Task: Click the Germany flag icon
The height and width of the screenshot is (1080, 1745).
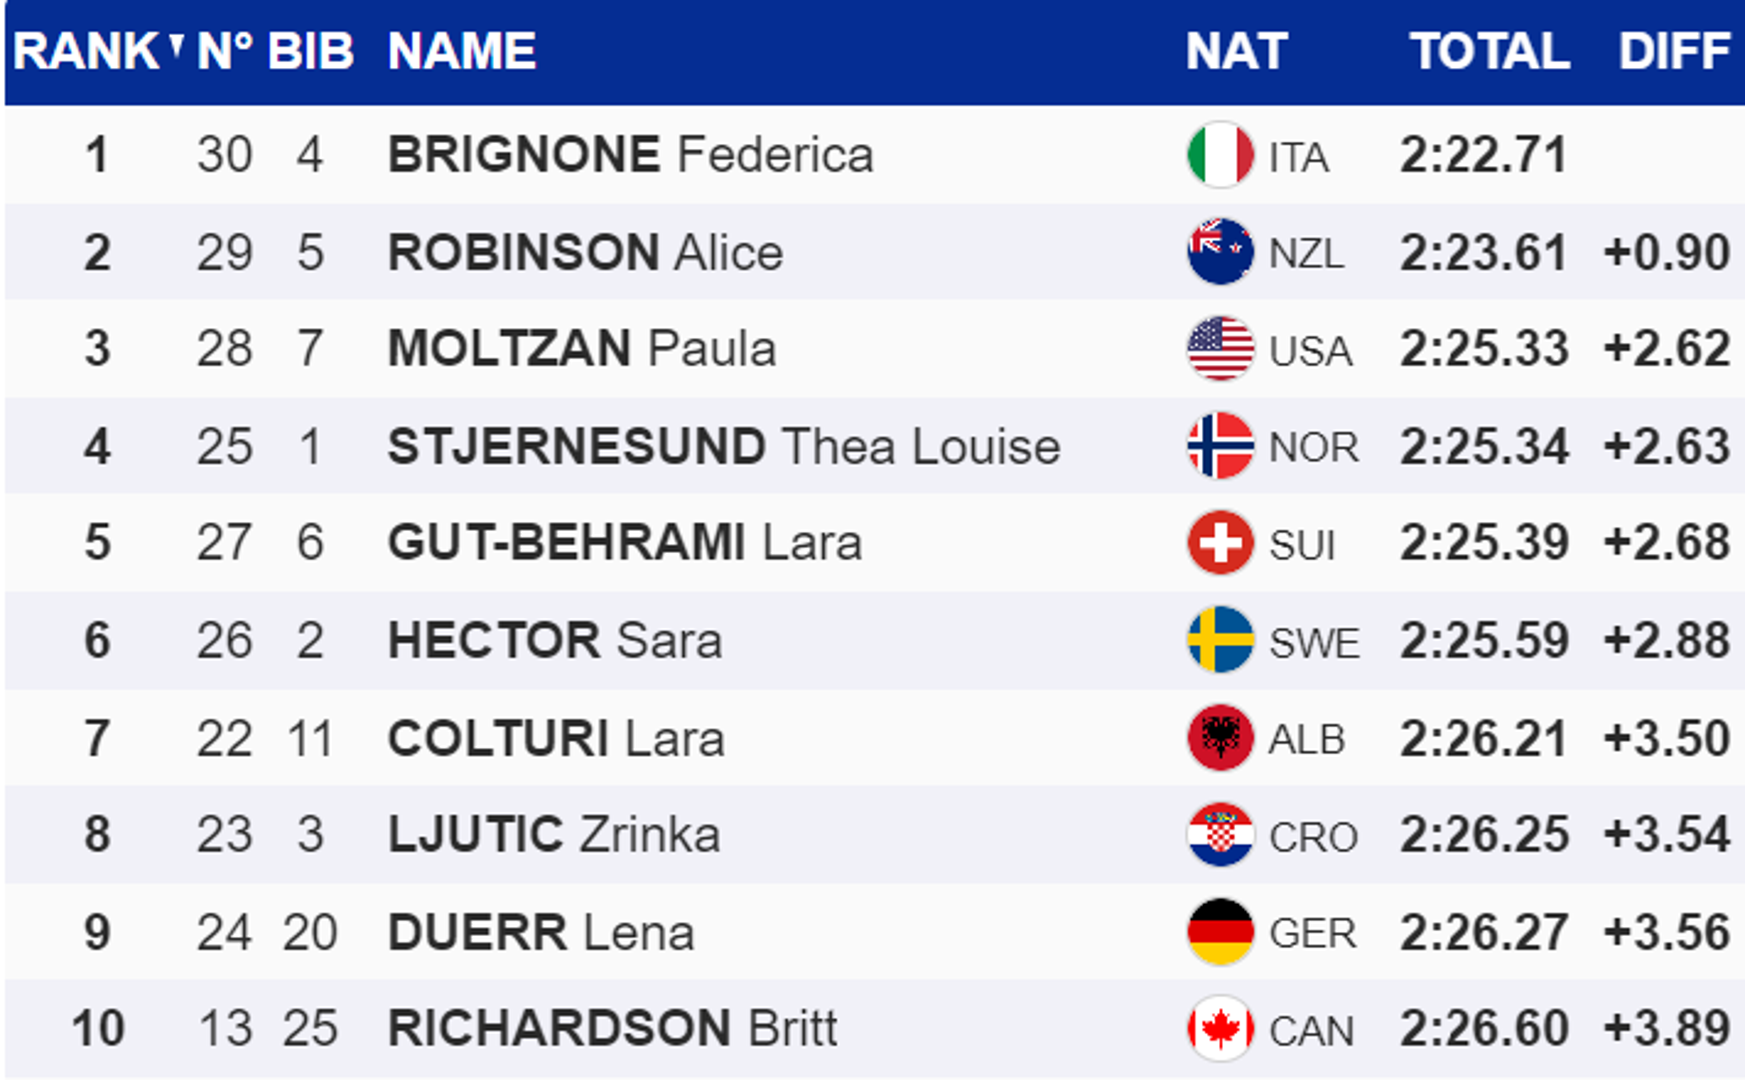Action: point(1220,932)
